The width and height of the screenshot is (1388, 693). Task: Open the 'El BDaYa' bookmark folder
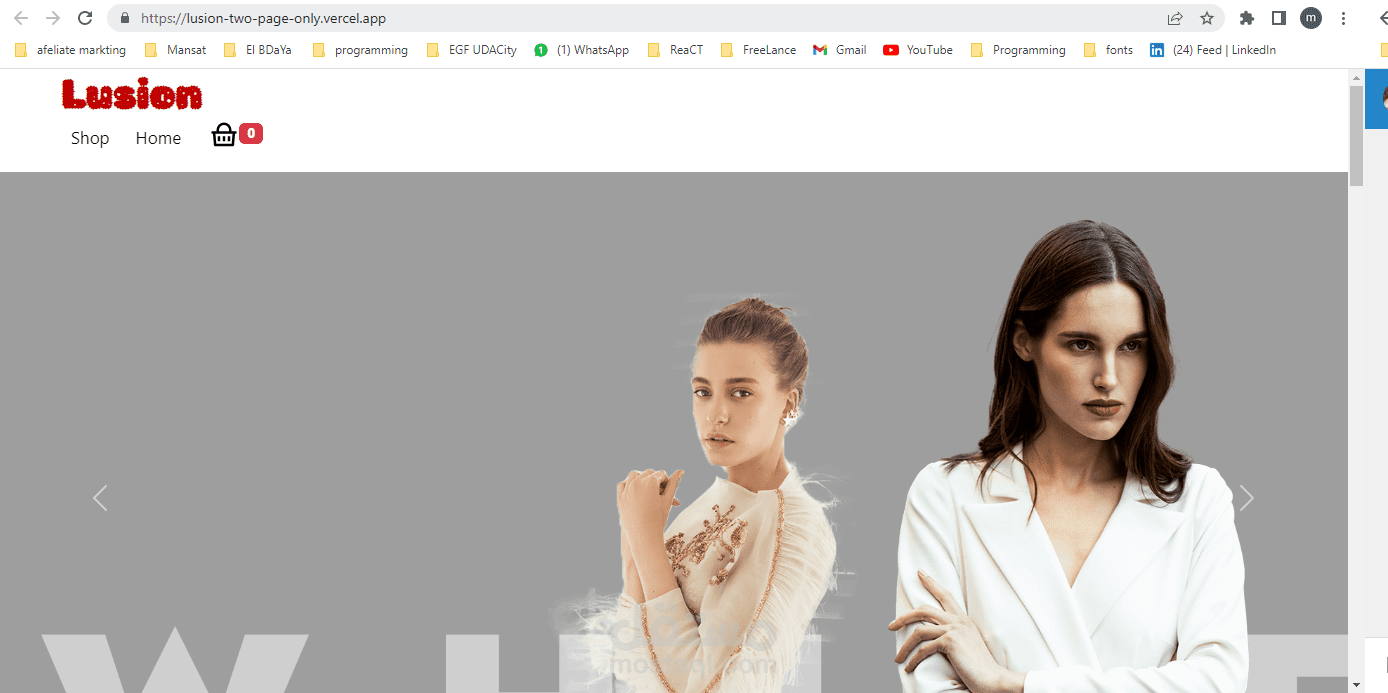pos(257,50)
